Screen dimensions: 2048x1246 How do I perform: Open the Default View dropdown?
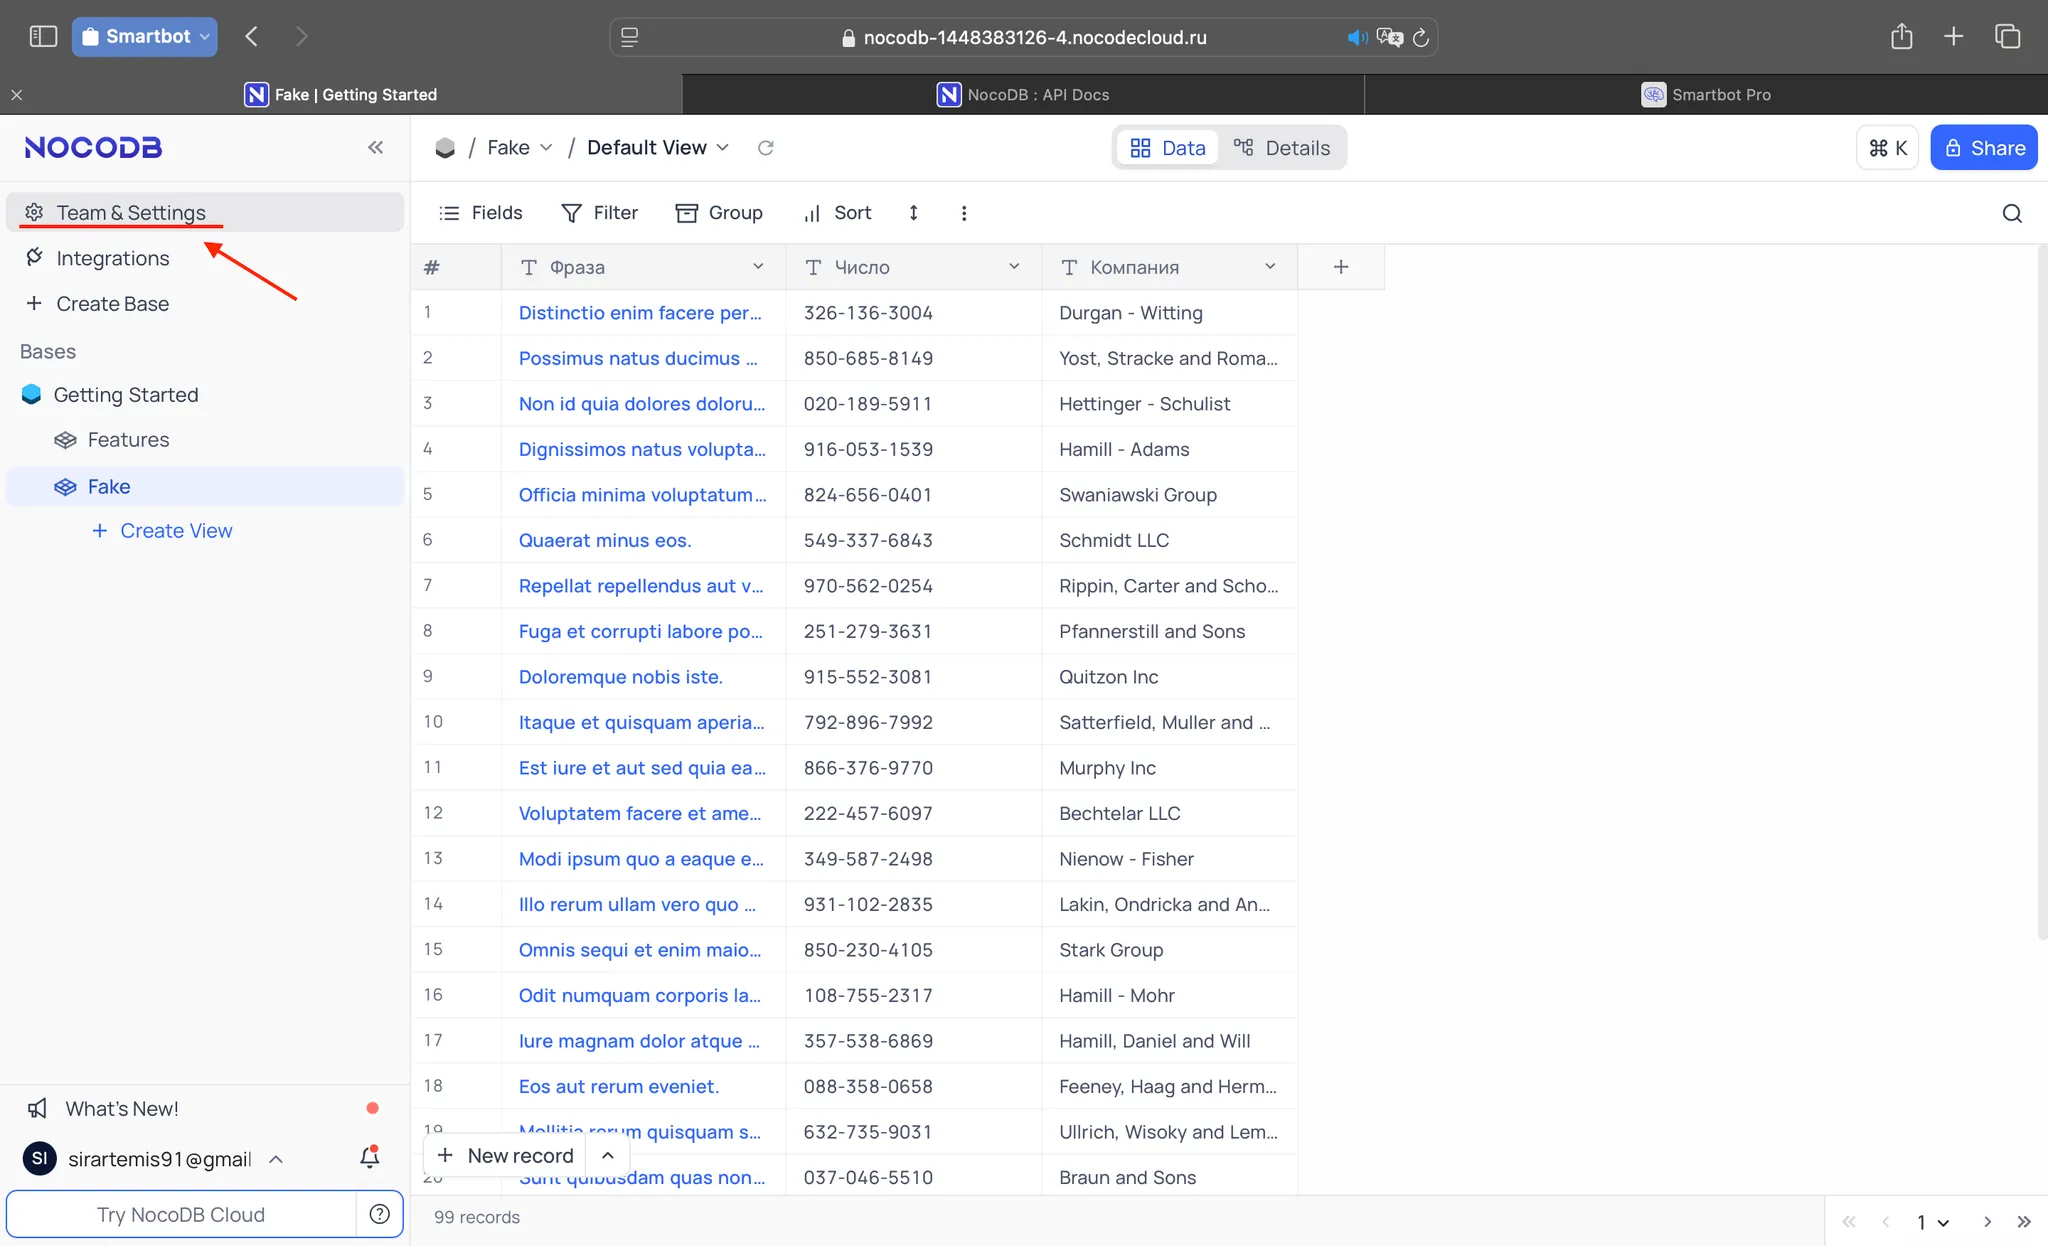pos(658,148)
